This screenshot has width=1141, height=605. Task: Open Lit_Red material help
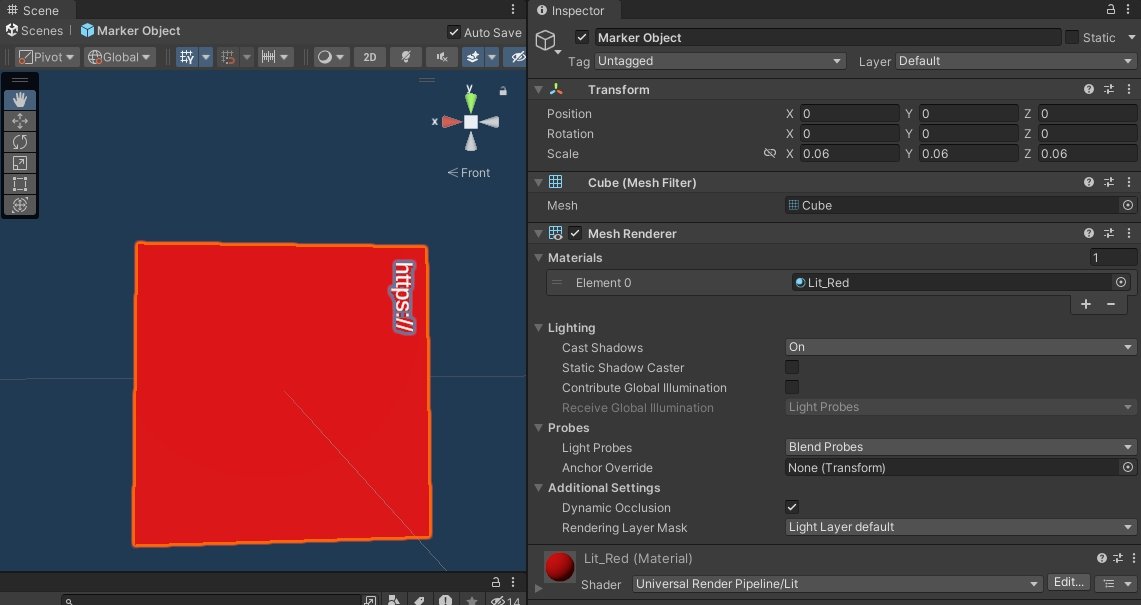pyautogui.click(x=1102, y=558)
